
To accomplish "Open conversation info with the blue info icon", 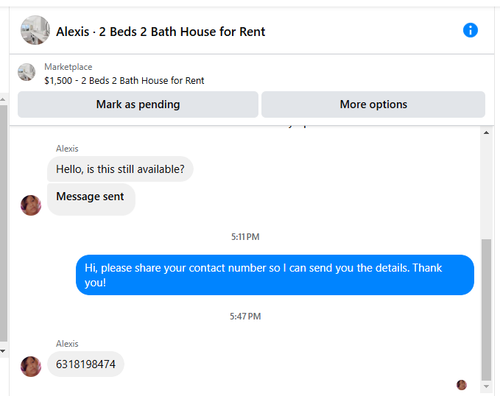I will point(470,30).
